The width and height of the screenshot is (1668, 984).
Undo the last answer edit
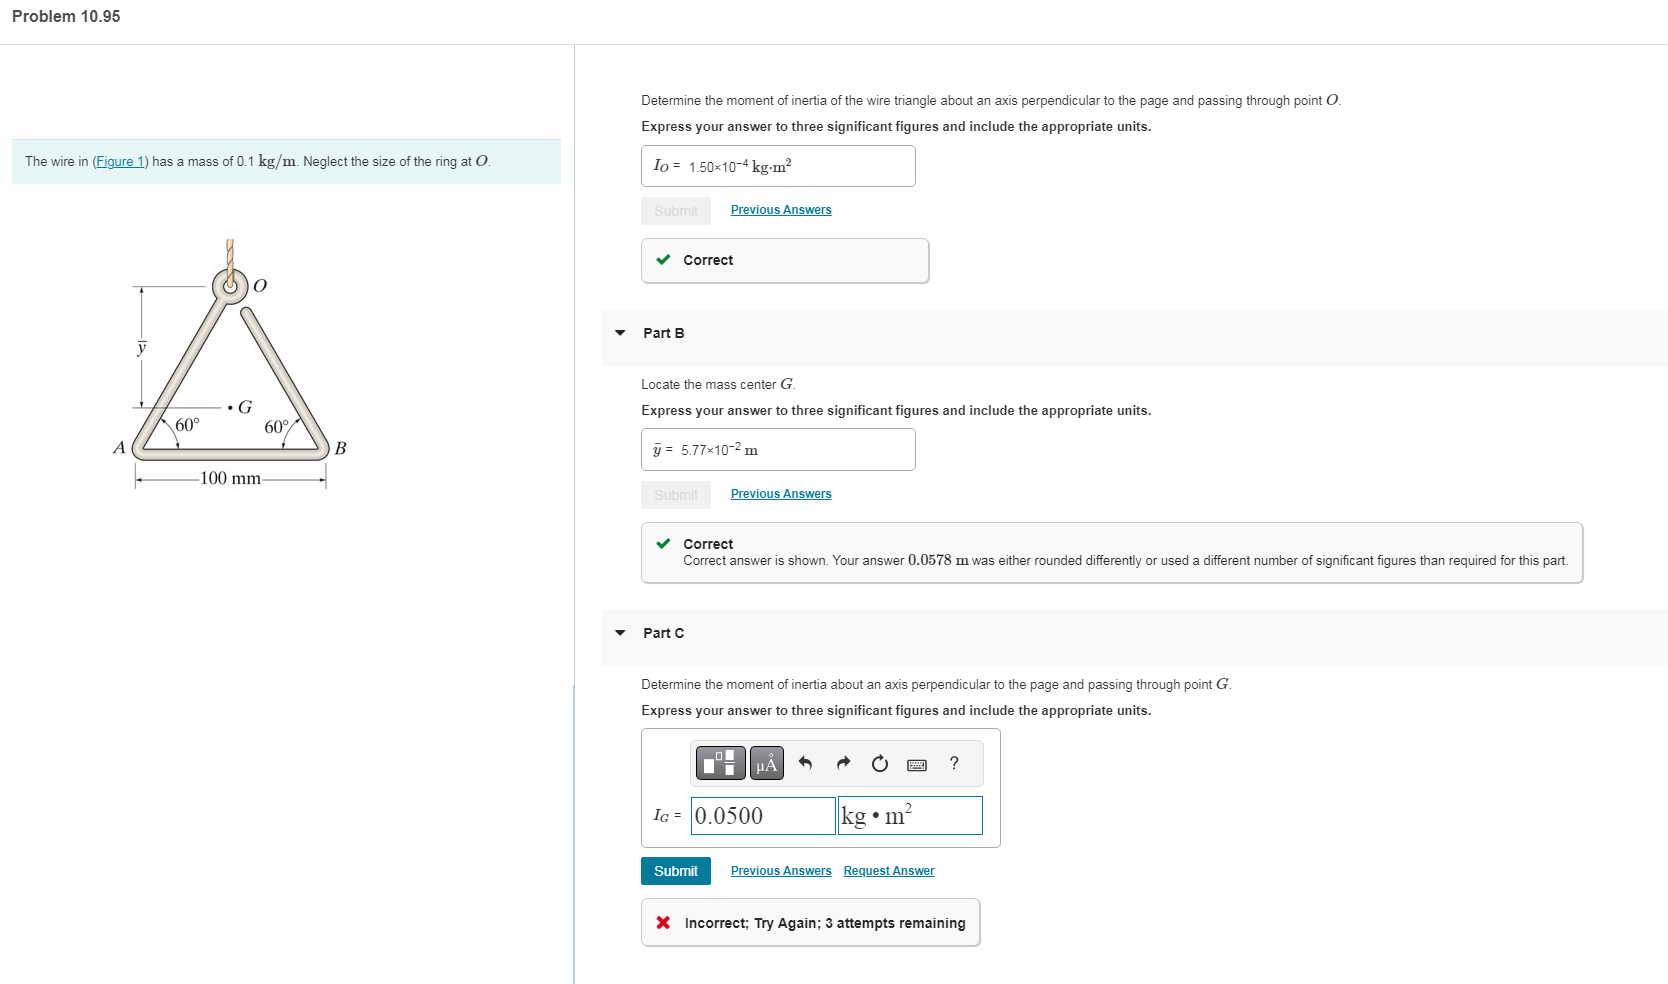pyautogui.click(x=806, y=764)
